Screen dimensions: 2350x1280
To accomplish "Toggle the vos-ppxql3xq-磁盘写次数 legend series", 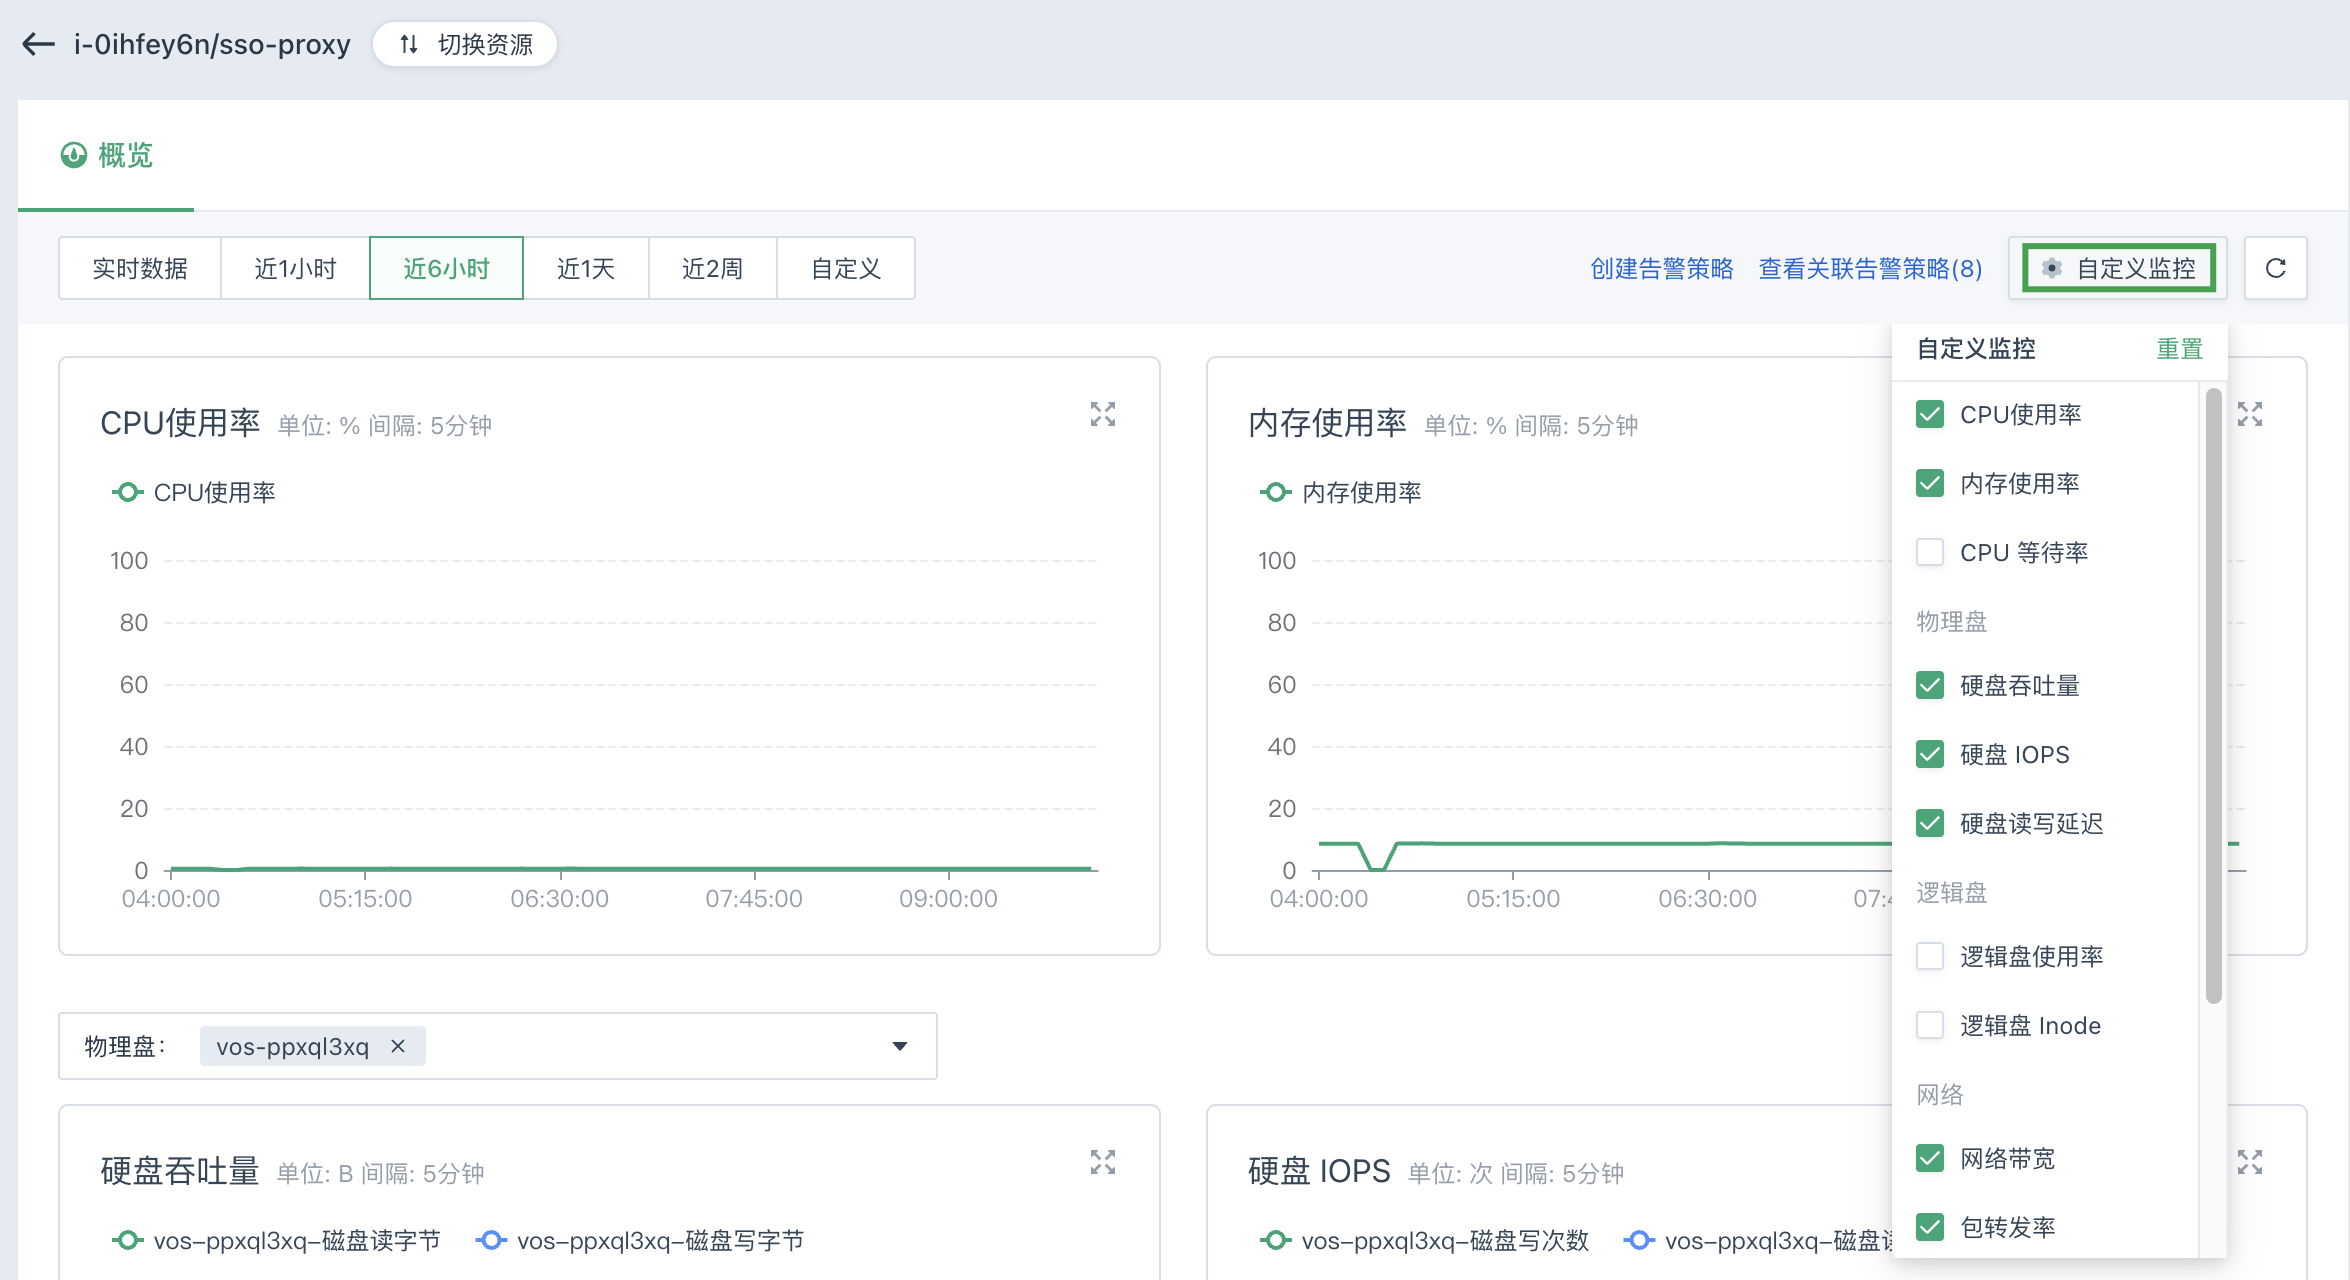I will [1424, 1240].
